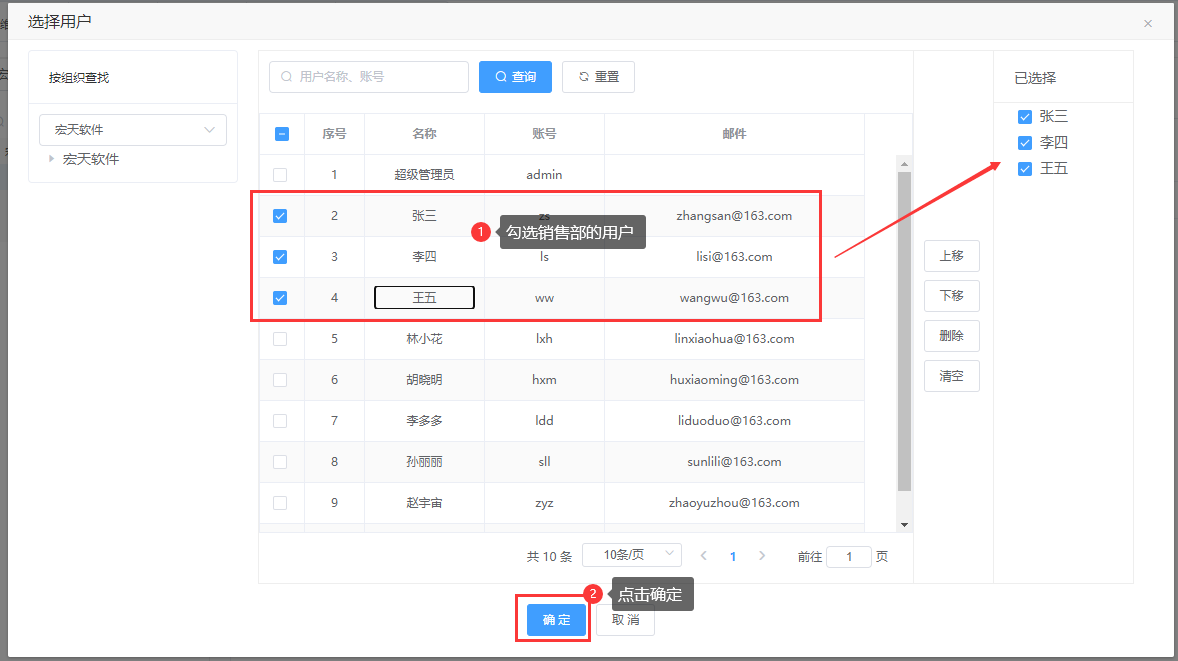This screenshot has width=1178, height=661.
Task: Expand the 宏天软件 tree node
Action: coord(52,159)
